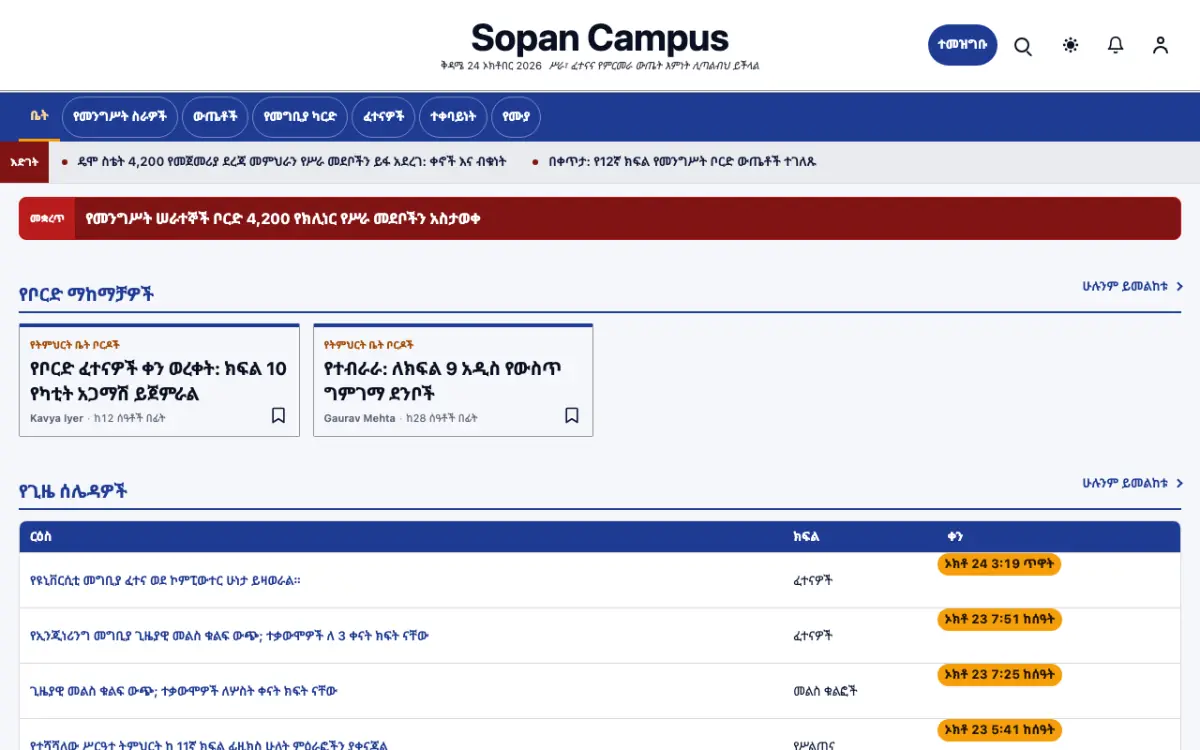The image size is (1200, 750).
Task: Click the dark red እድገት ticker label
Action: [x=24, y=162]
